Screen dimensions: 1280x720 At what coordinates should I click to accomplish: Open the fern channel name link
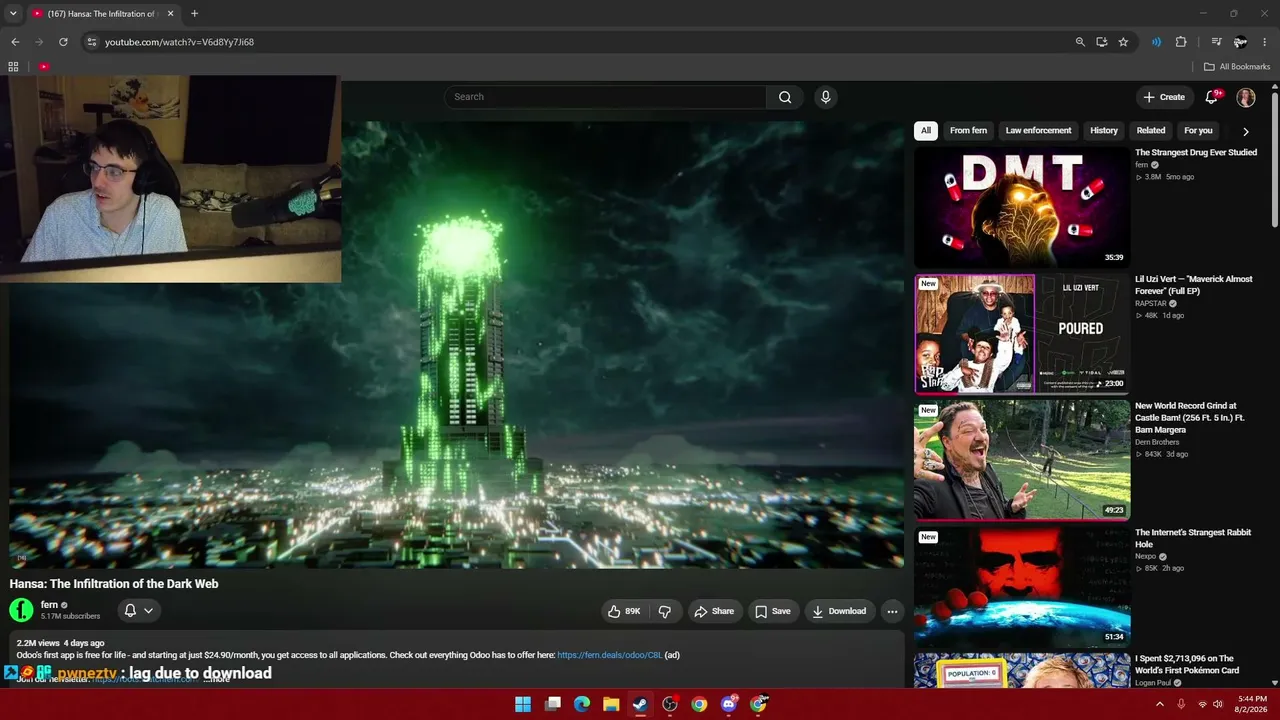click(x=49, y=605)
